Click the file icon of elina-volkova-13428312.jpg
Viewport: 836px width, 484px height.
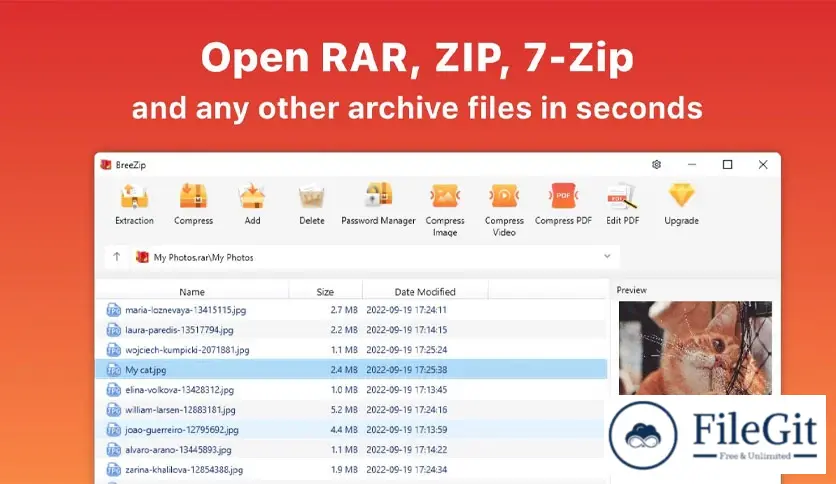point(114,390)
